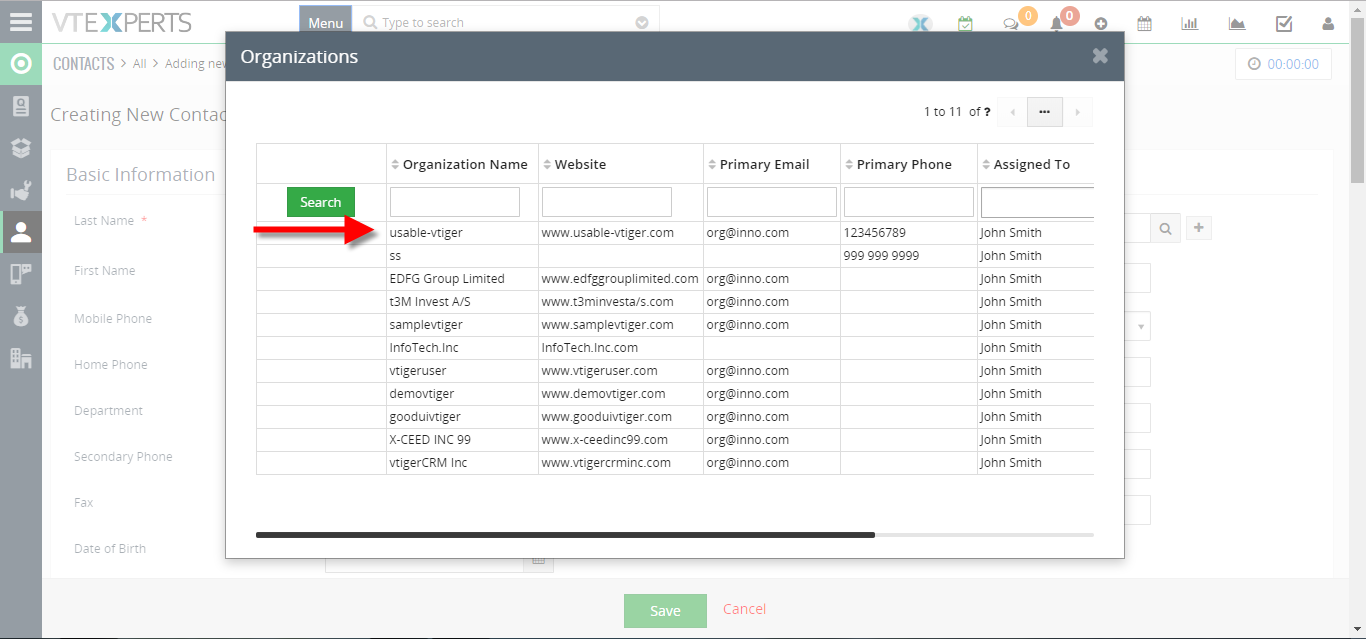Image resolution: width=1366 pixels, height=639 pixels.
Task: Select X-CEED INC 99
Action: click(x=430, y=440)
